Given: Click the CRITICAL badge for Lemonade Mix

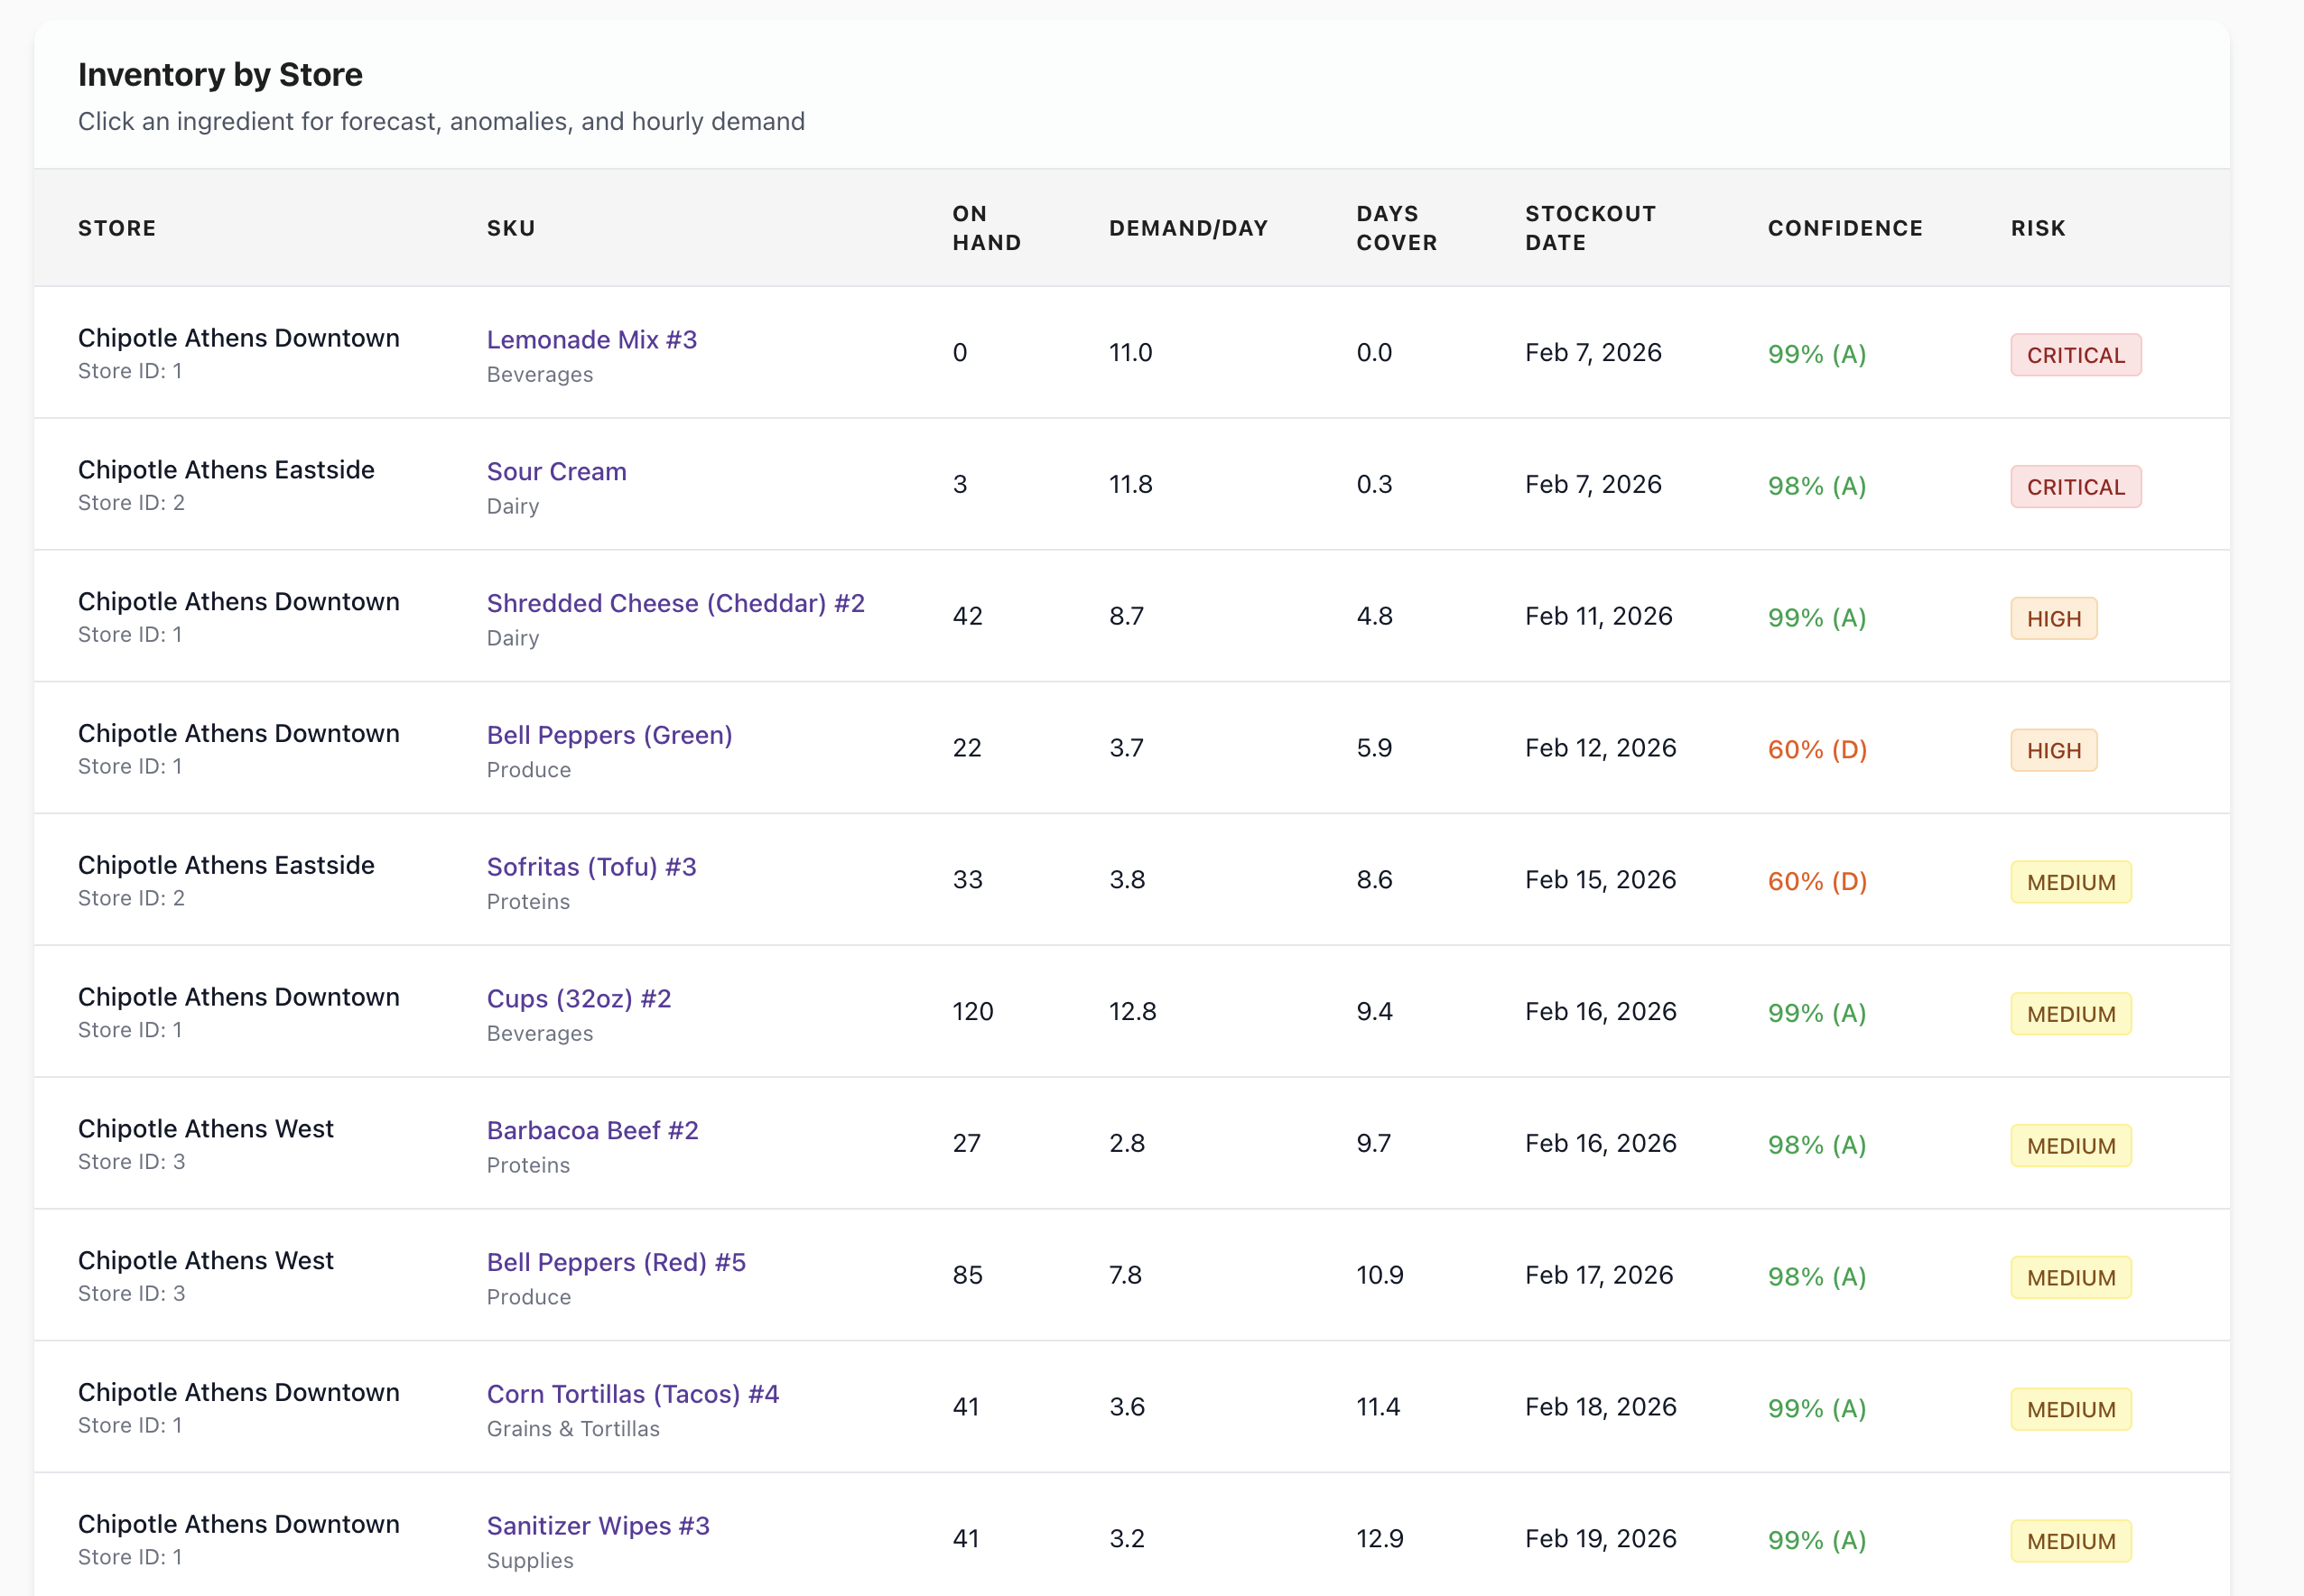Looking at the screenshot, I should (x=2075, y=356).
